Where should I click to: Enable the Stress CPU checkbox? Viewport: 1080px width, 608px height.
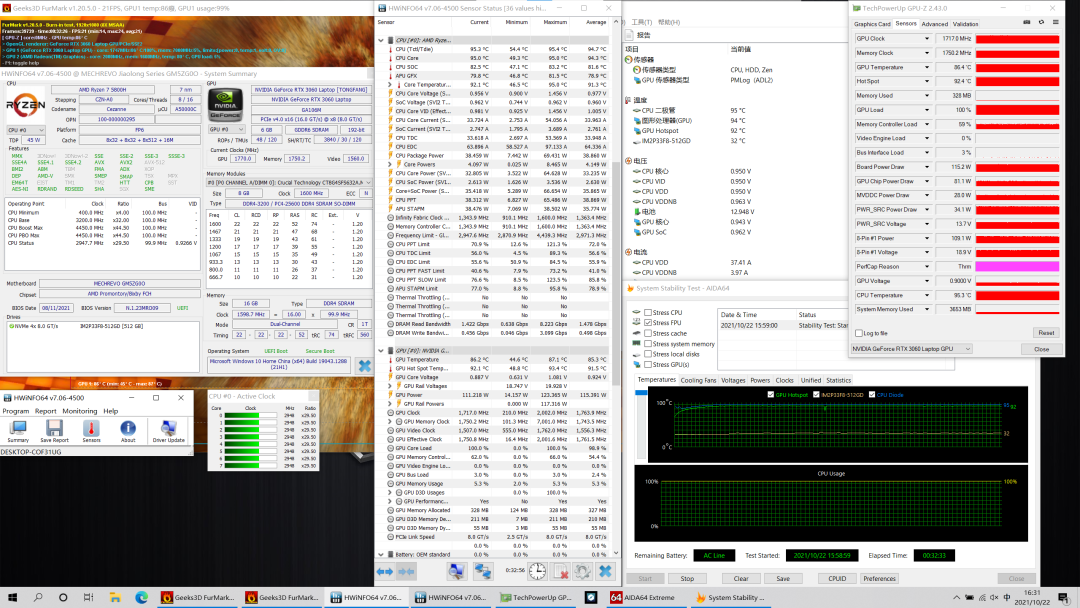(x=648, y=313)
